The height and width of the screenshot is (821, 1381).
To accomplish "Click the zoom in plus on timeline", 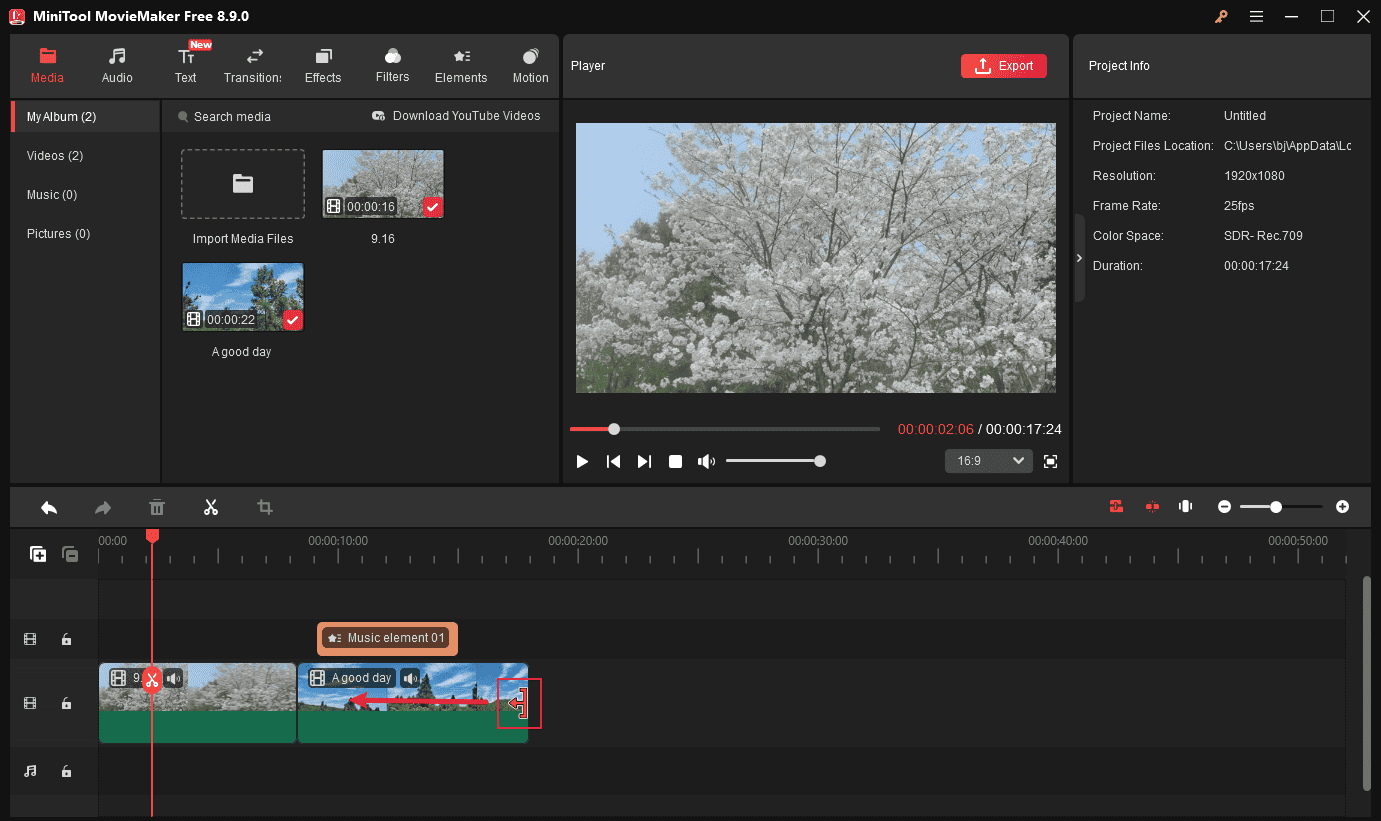I will tap(1342, 507).
